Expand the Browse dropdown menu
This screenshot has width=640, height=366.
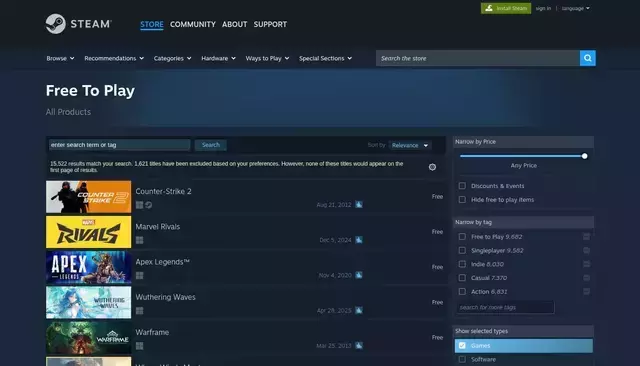click(x=60, y=58)
